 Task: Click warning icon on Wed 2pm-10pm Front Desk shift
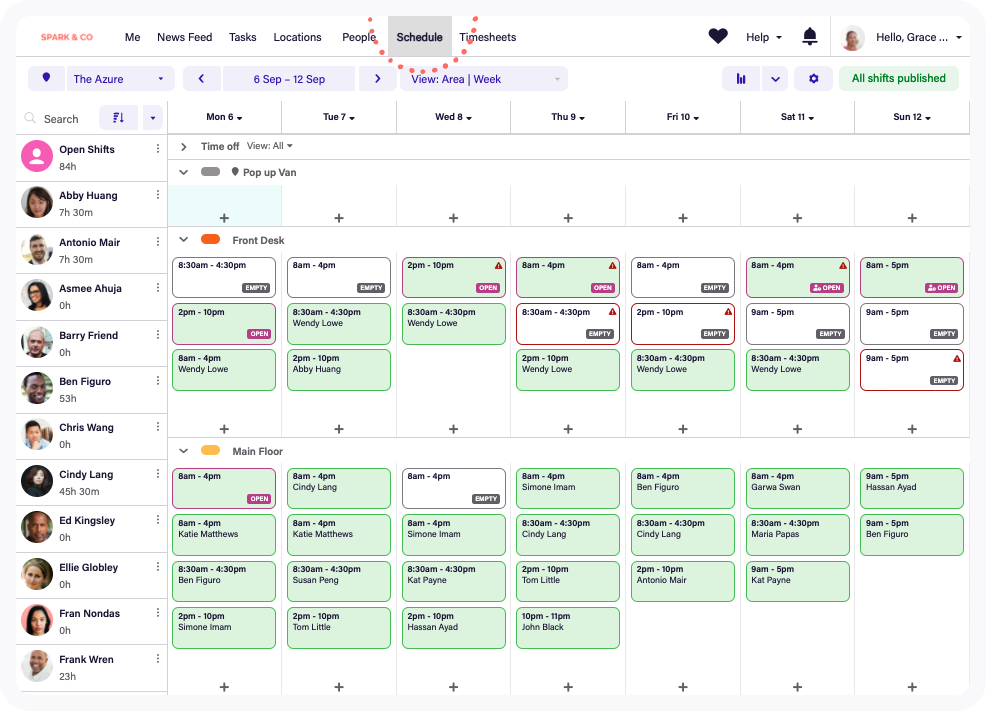pyautogui.click(x=498, y=265)
